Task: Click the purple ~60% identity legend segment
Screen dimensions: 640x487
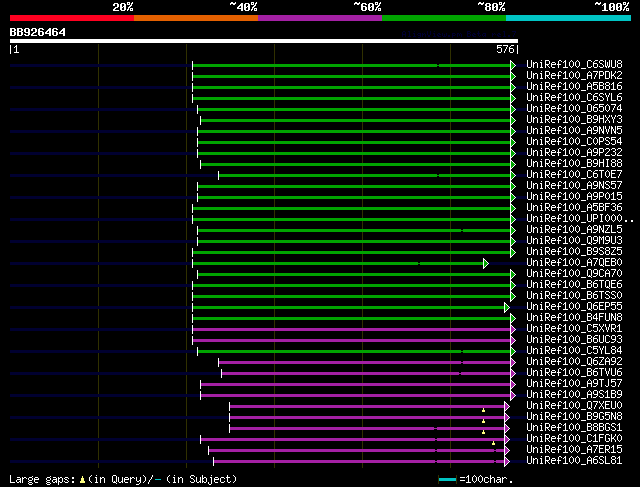Action: [320, 18]
